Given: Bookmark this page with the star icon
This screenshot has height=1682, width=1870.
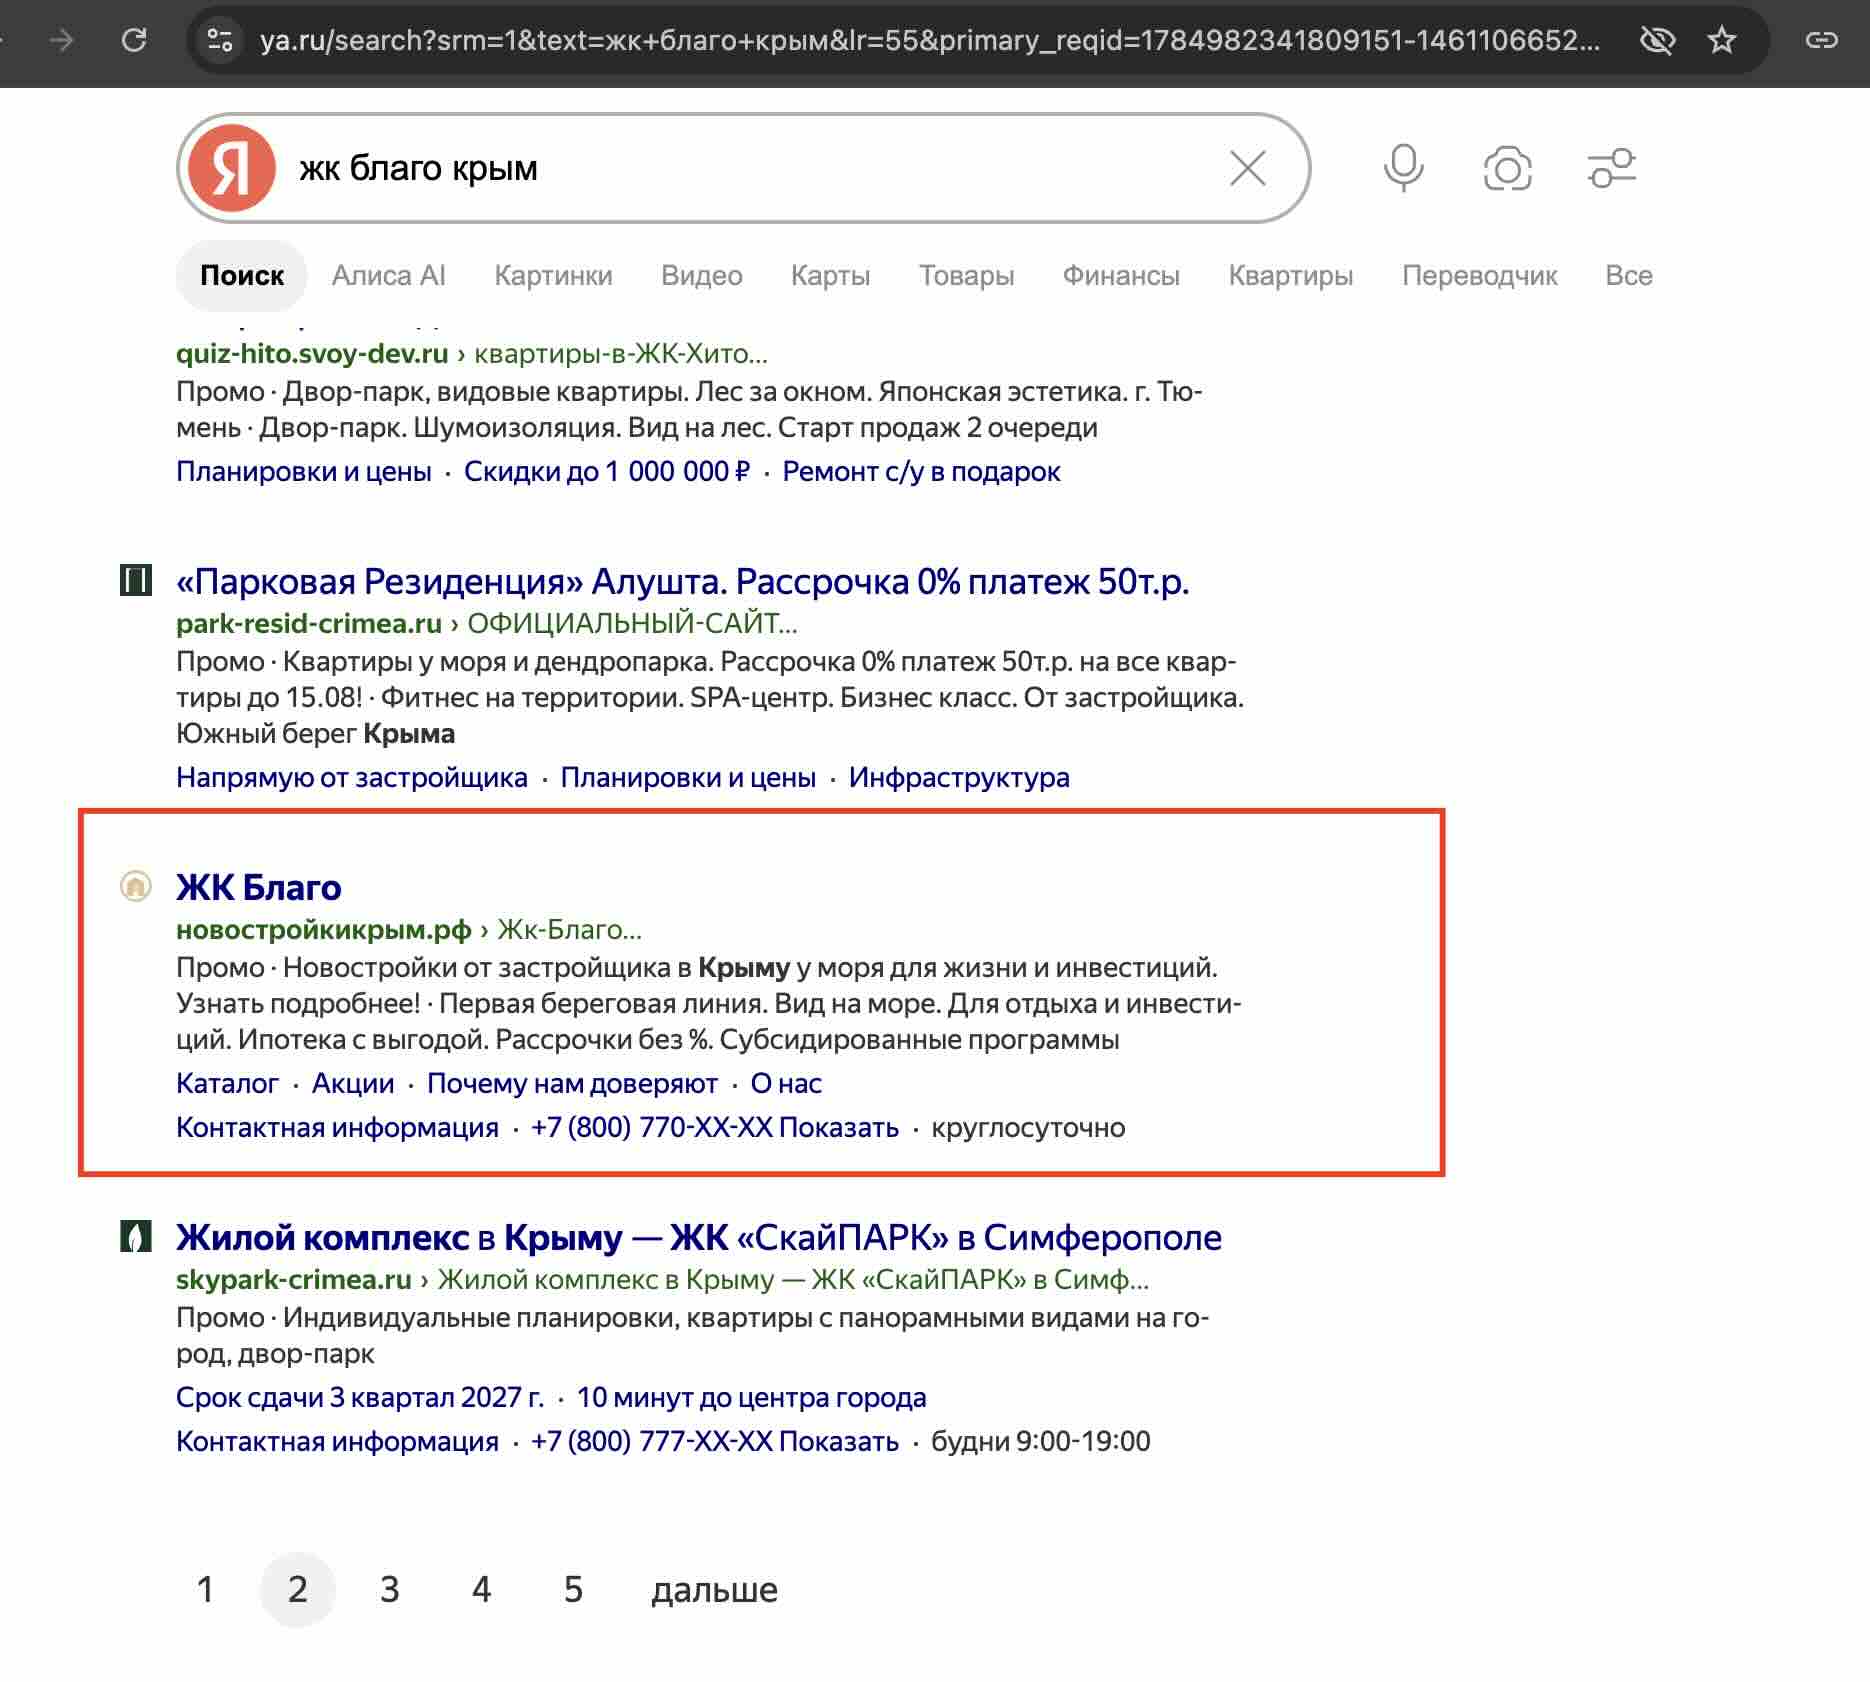Looking at the screenshot, I should click(x=1721, y=40).
